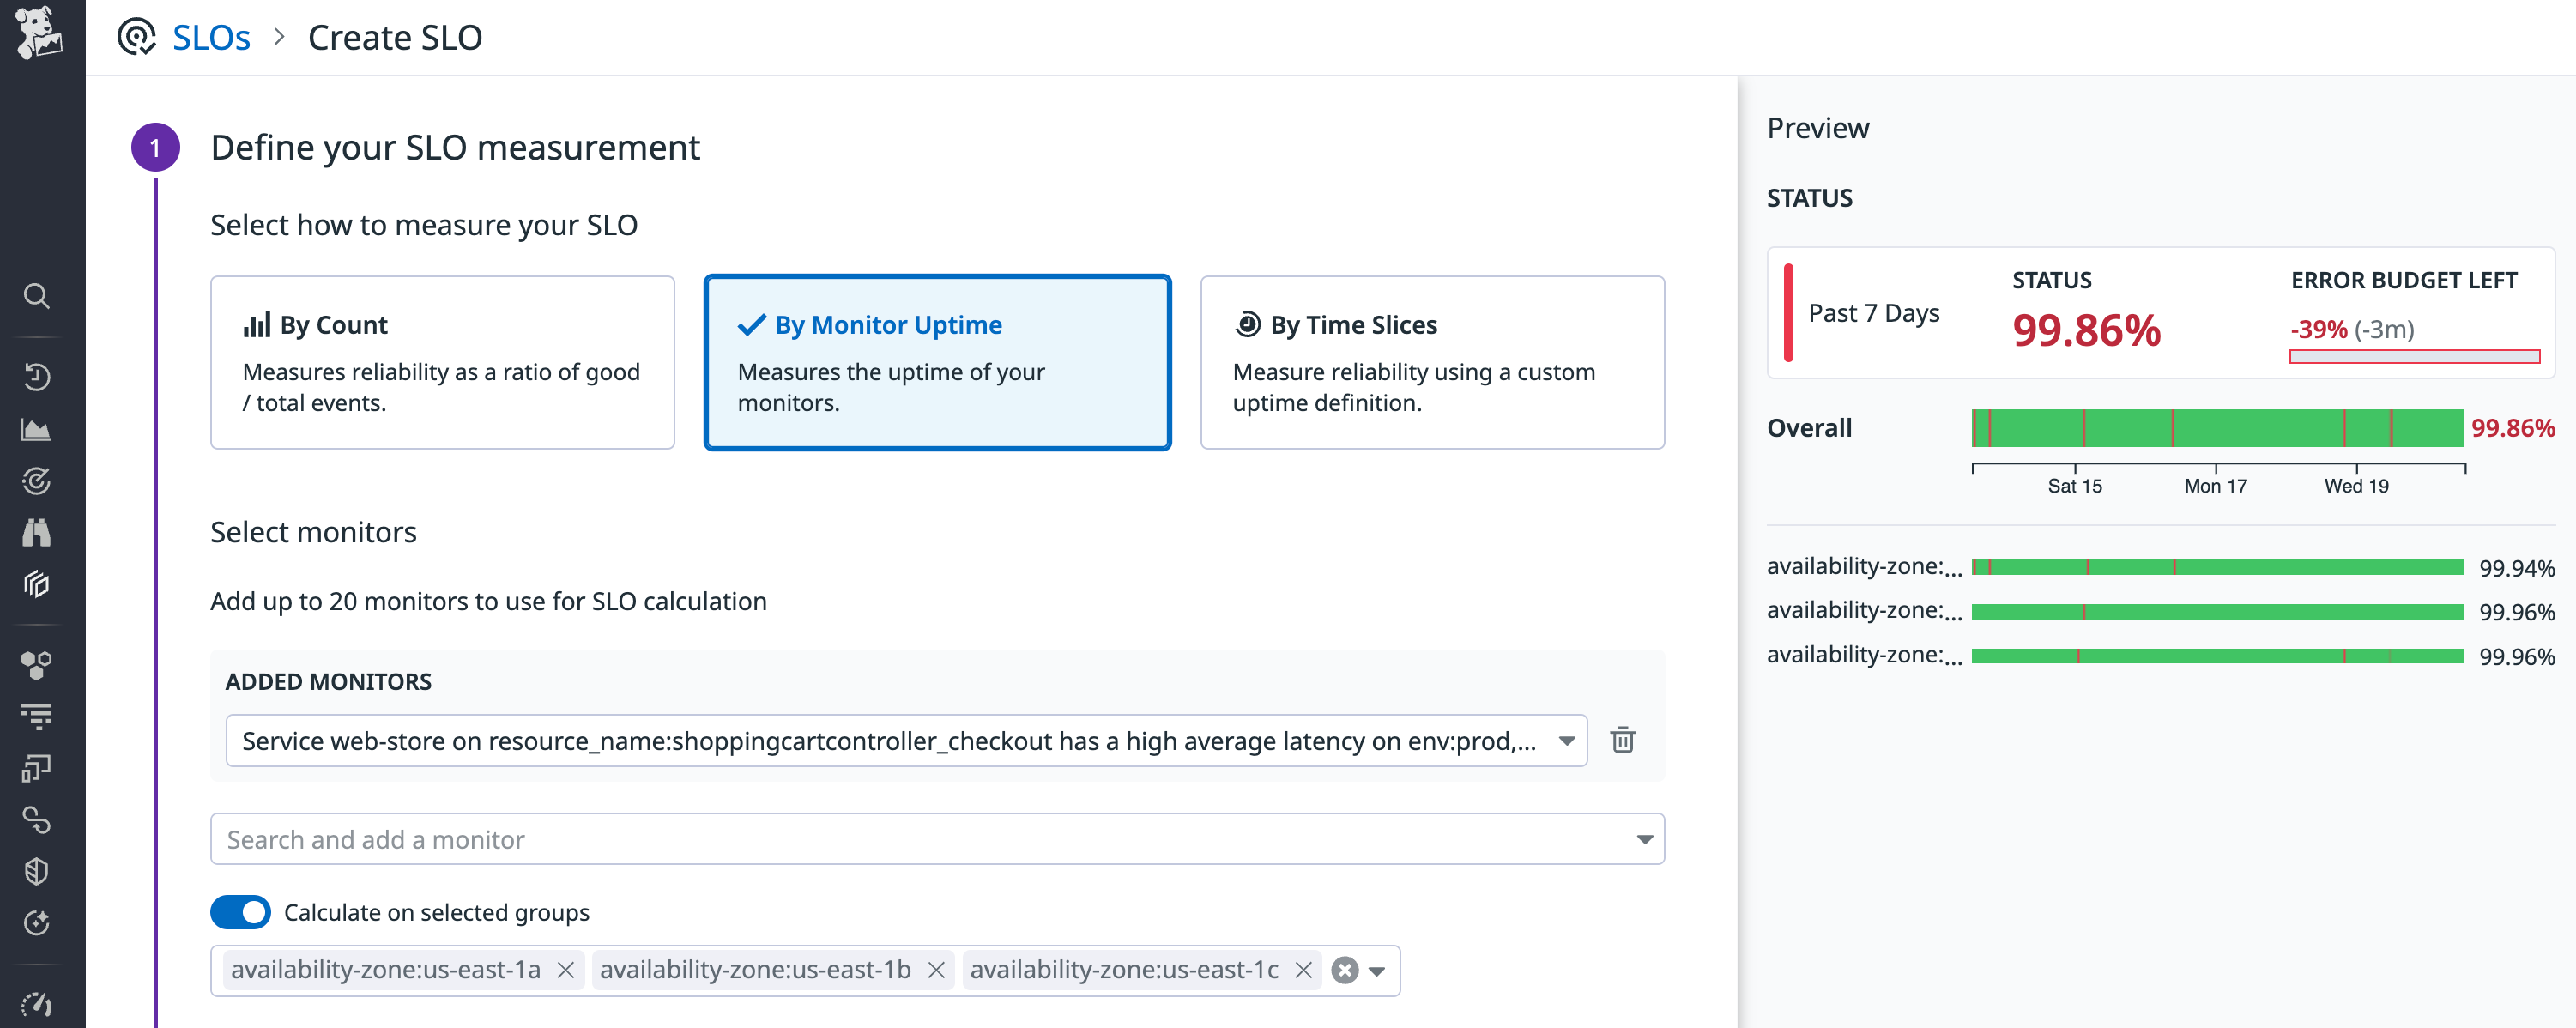
Task: Open the Search magnifier in the sidebar
Action: (38, 296)
